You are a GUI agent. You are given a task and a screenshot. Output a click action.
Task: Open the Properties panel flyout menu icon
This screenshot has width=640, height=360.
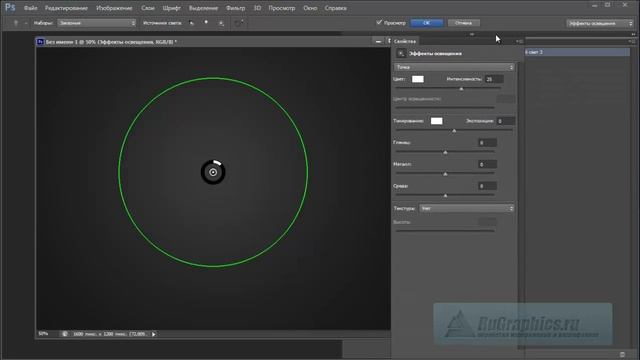[519, 41]
